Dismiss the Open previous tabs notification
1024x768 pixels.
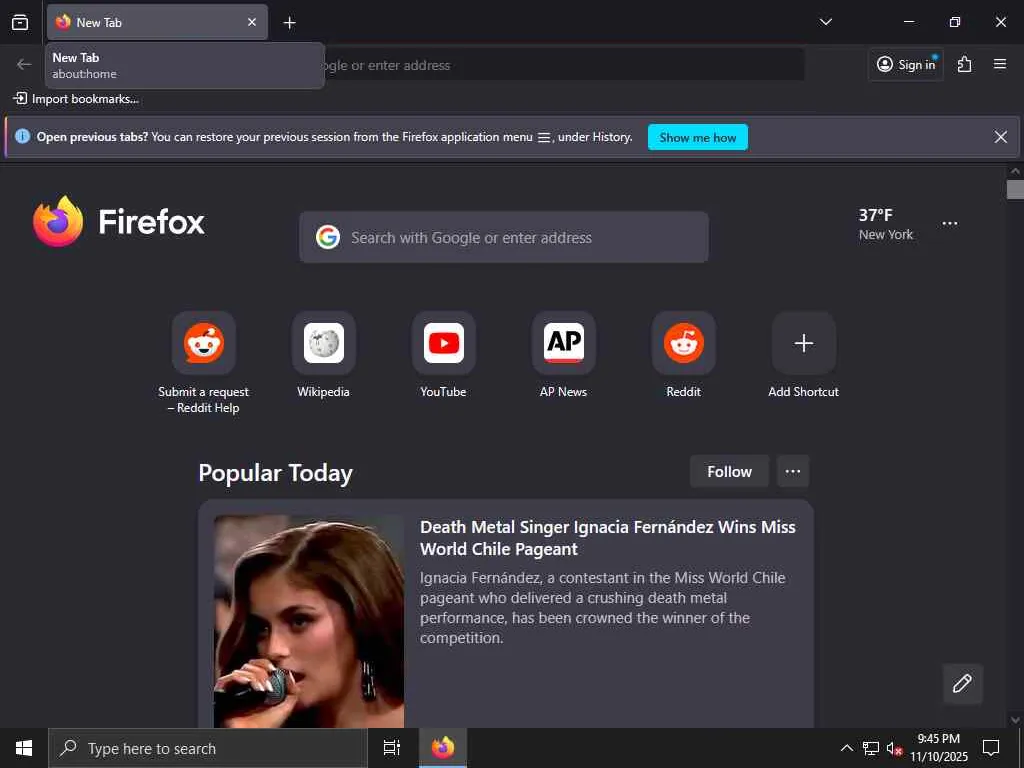(x=1000, y=136)
